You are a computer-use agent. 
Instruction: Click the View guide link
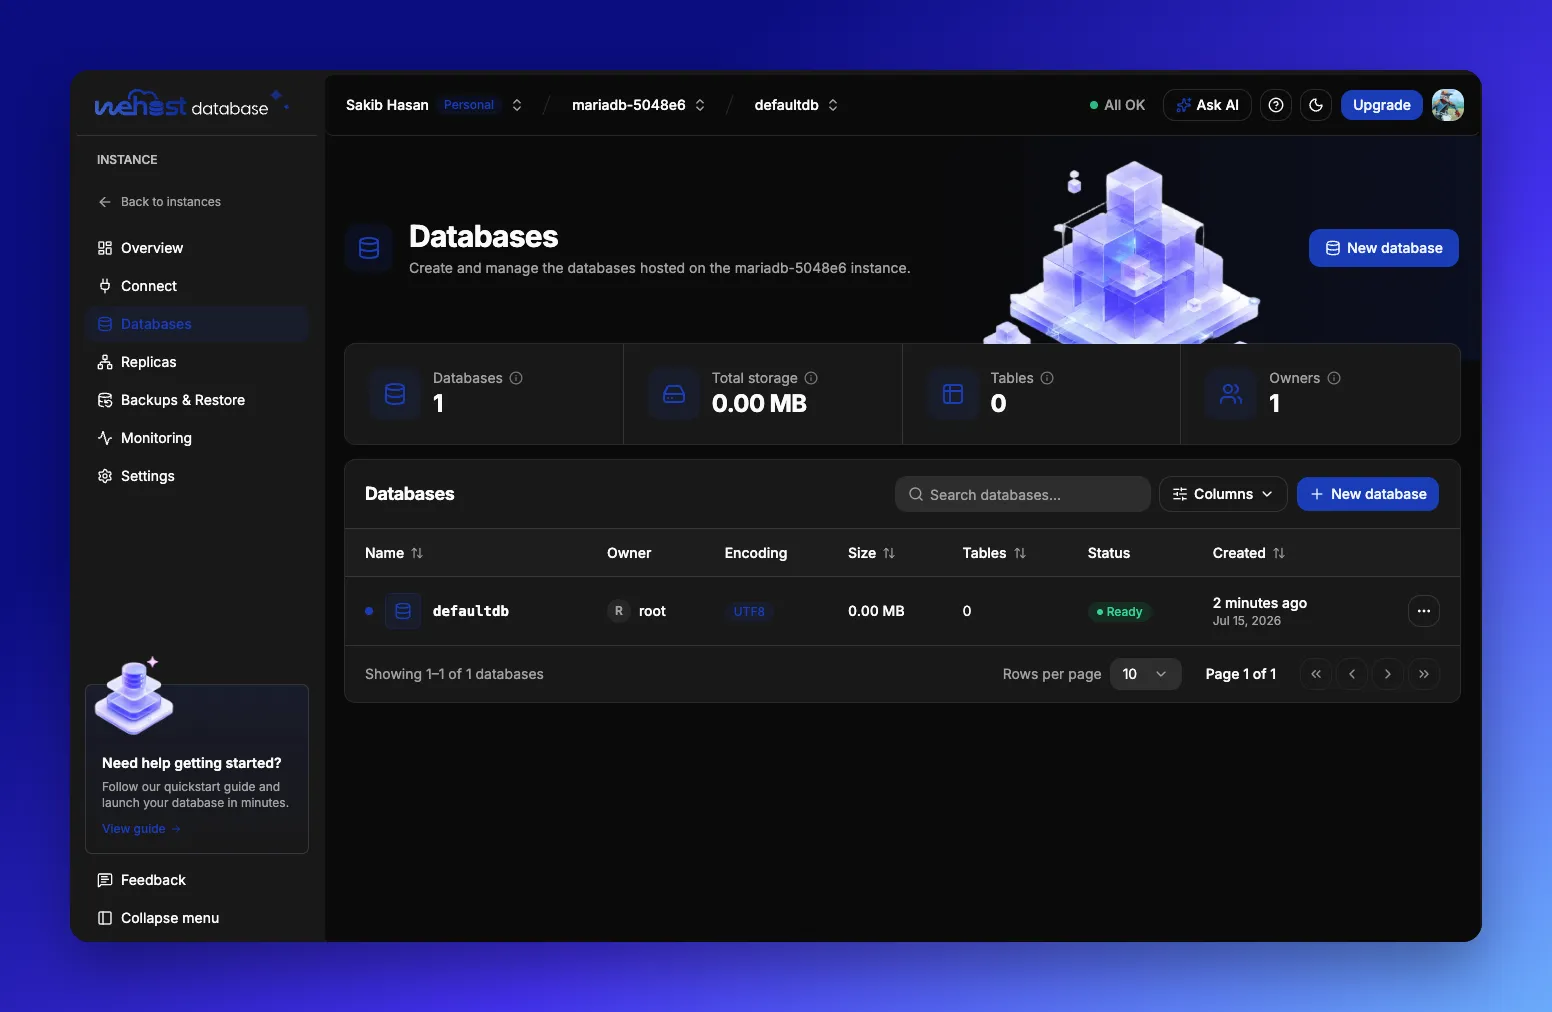[141, 829]
